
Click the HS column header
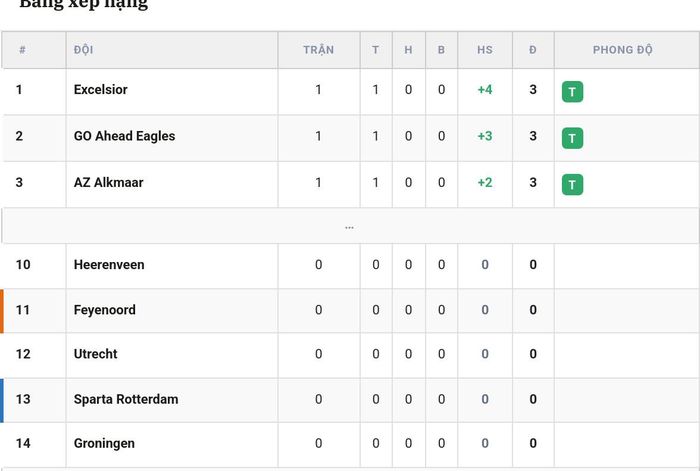pyautogui.click(x=485, y=50)
